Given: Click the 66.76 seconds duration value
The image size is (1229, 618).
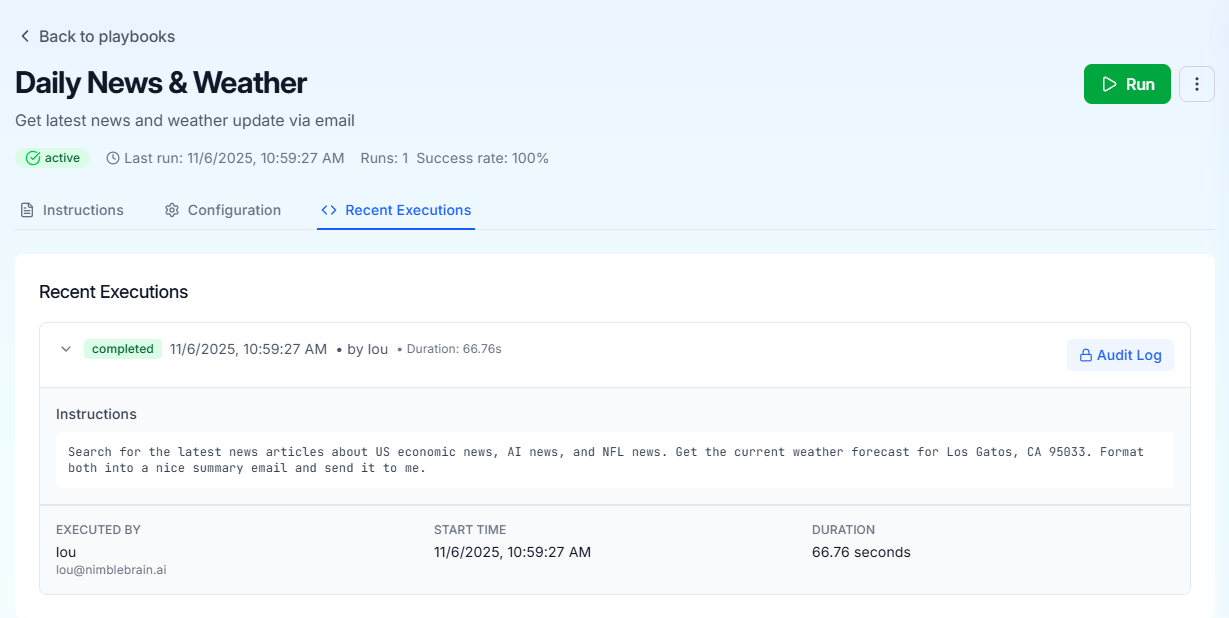Looking at the screenshot, I should tap(861, 552).
